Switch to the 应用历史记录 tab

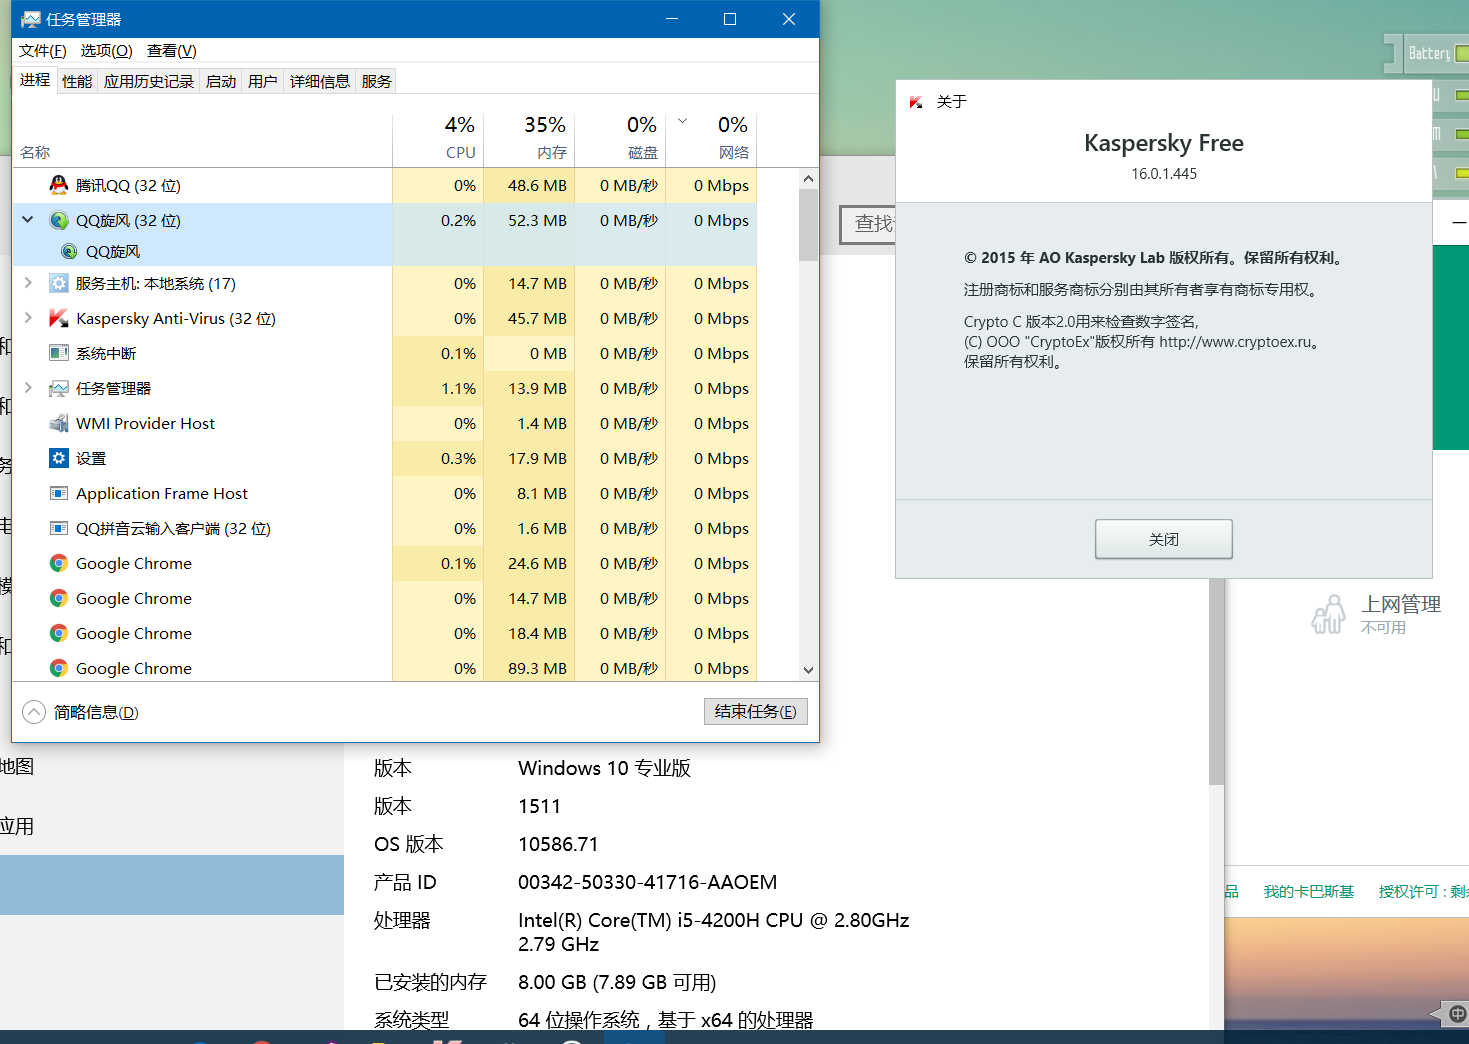[x=149, y=81]
